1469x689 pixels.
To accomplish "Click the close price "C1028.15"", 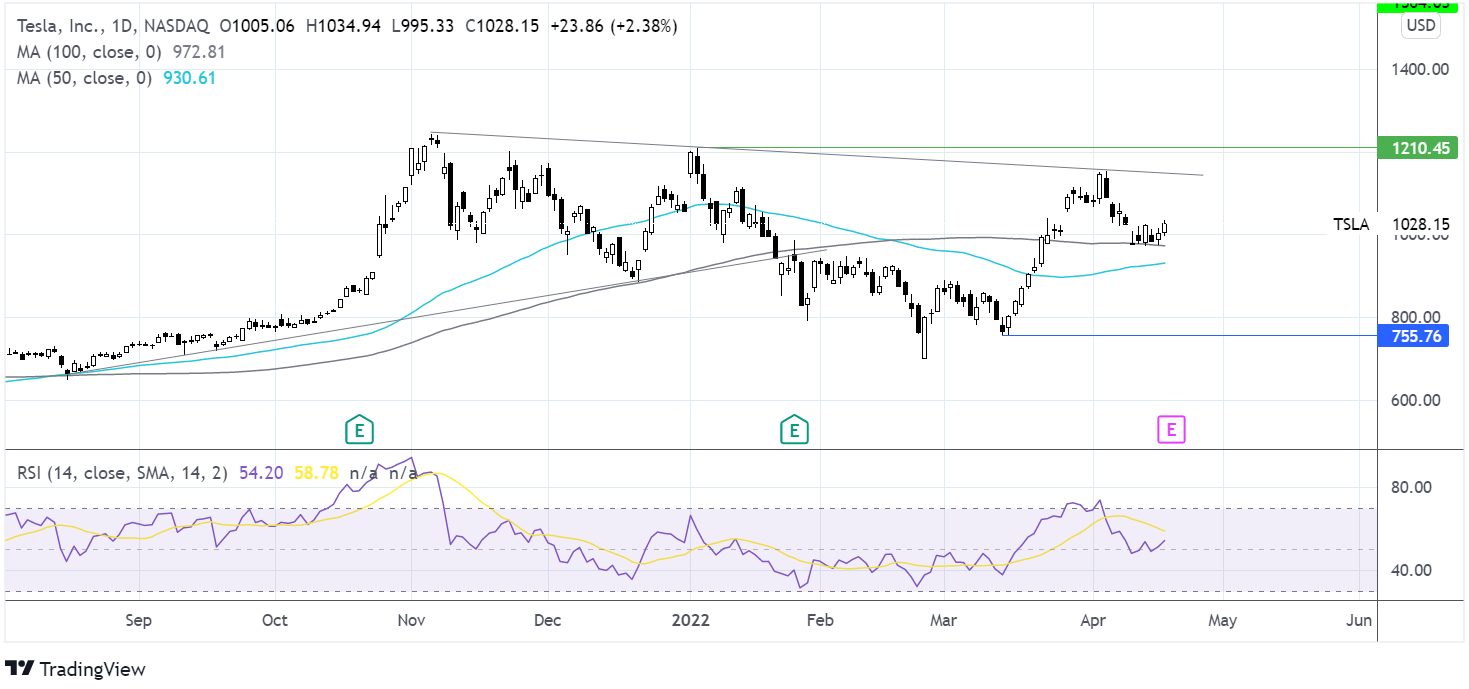I will 504,26.
